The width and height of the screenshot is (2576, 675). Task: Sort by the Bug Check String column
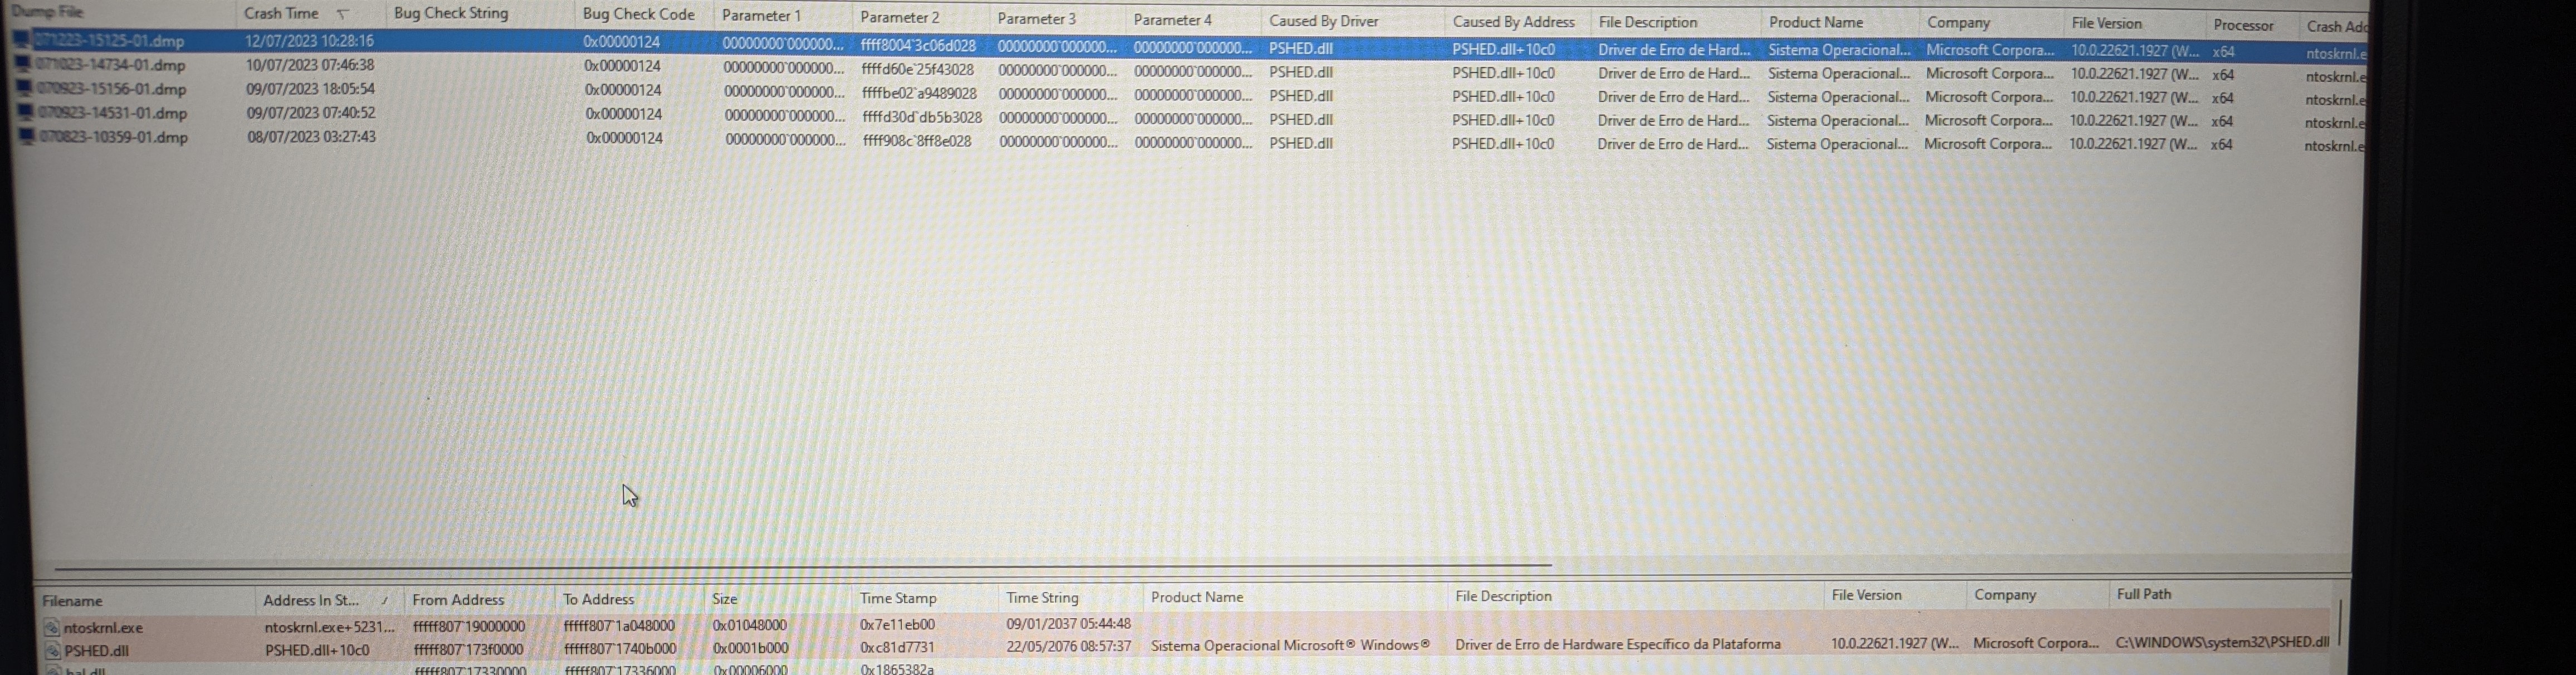point(451,13)
